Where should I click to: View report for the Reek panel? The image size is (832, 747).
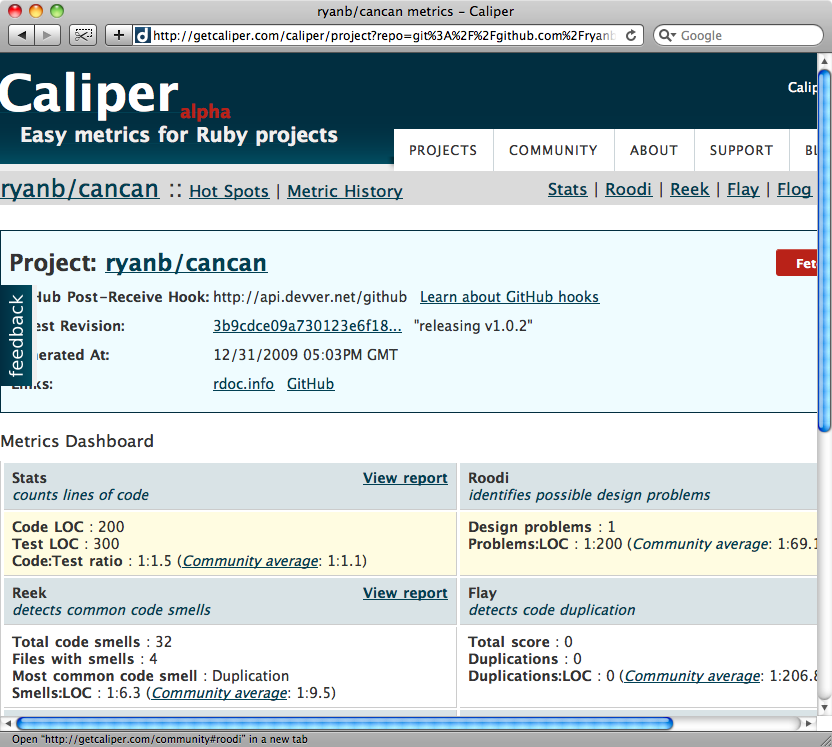[405, 593]
